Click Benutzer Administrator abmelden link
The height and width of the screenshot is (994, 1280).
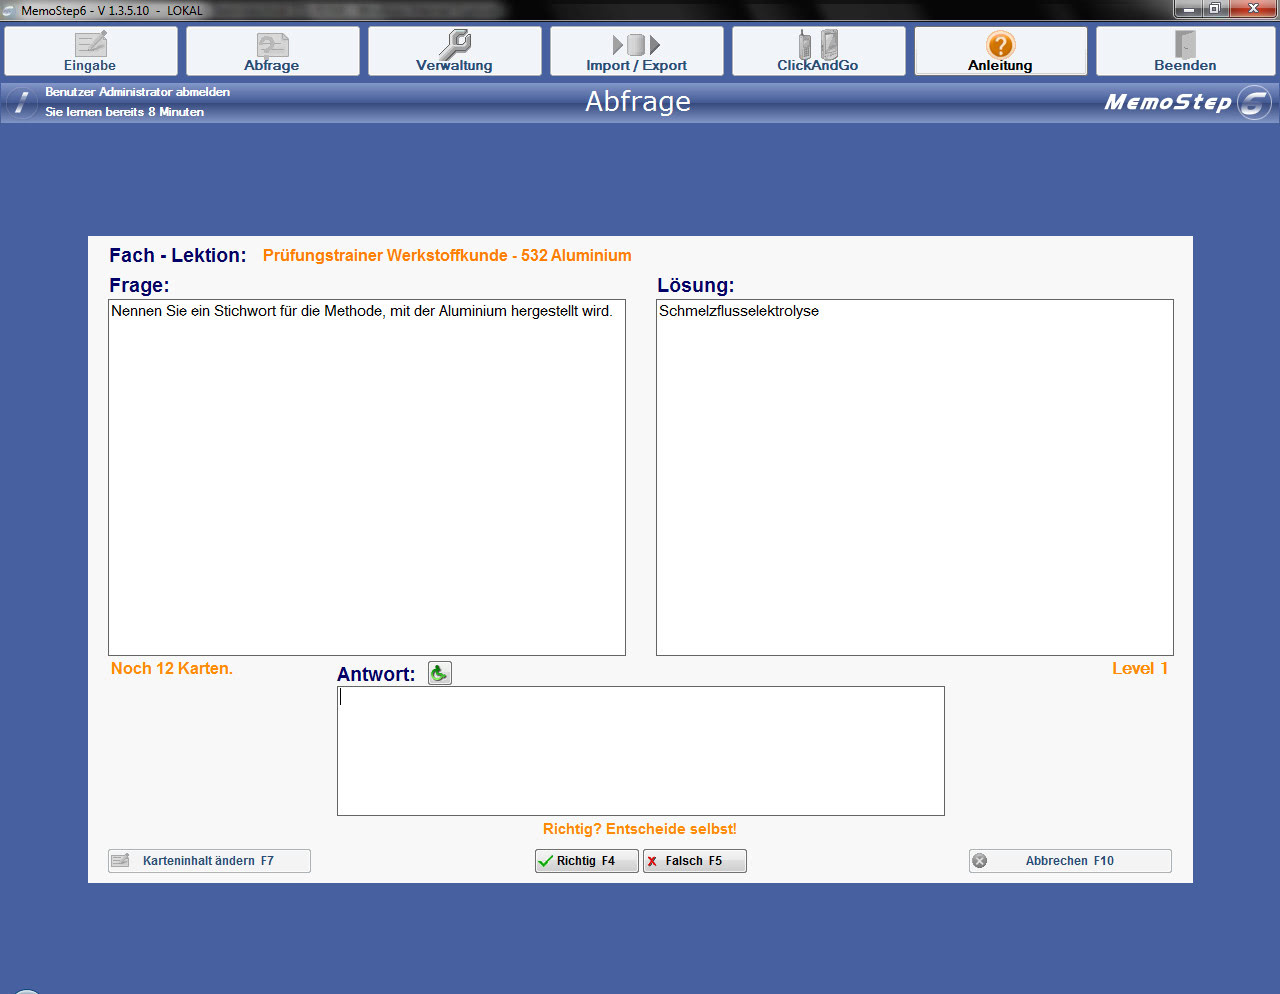tap(137, 92)
